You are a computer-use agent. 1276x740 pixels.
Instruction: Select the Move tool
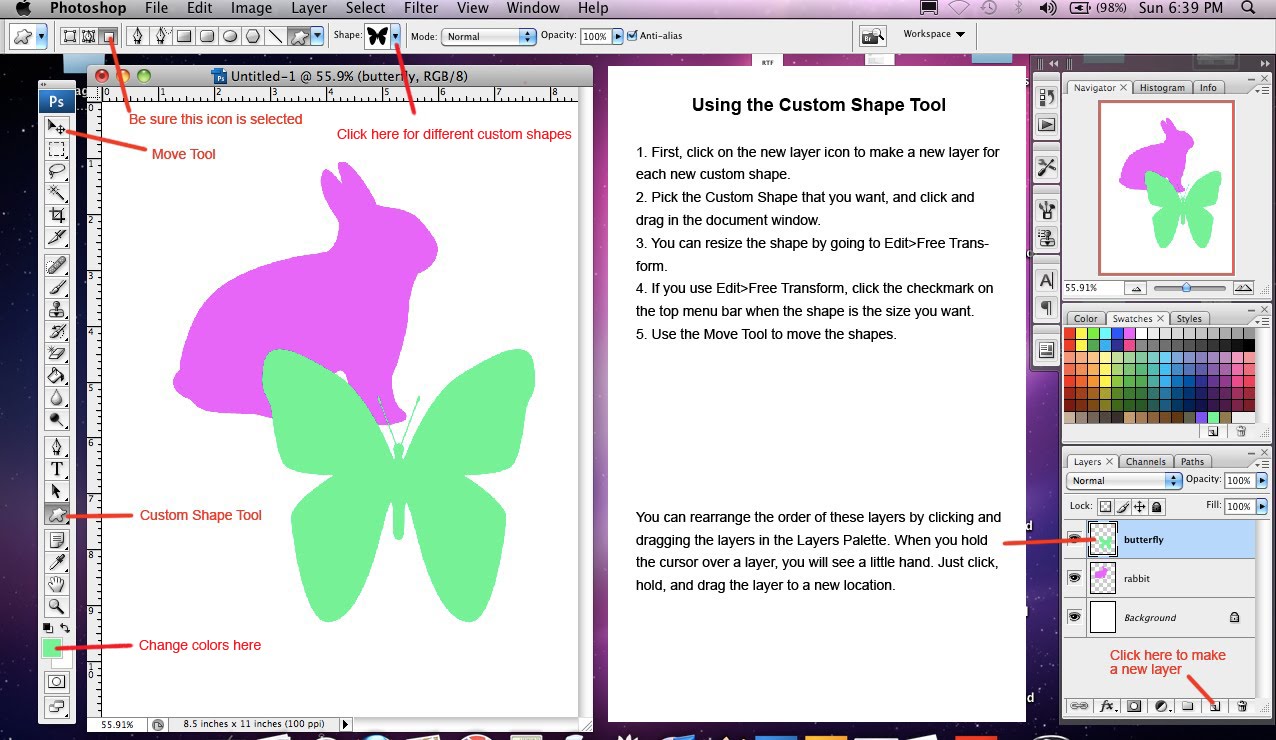57,127
